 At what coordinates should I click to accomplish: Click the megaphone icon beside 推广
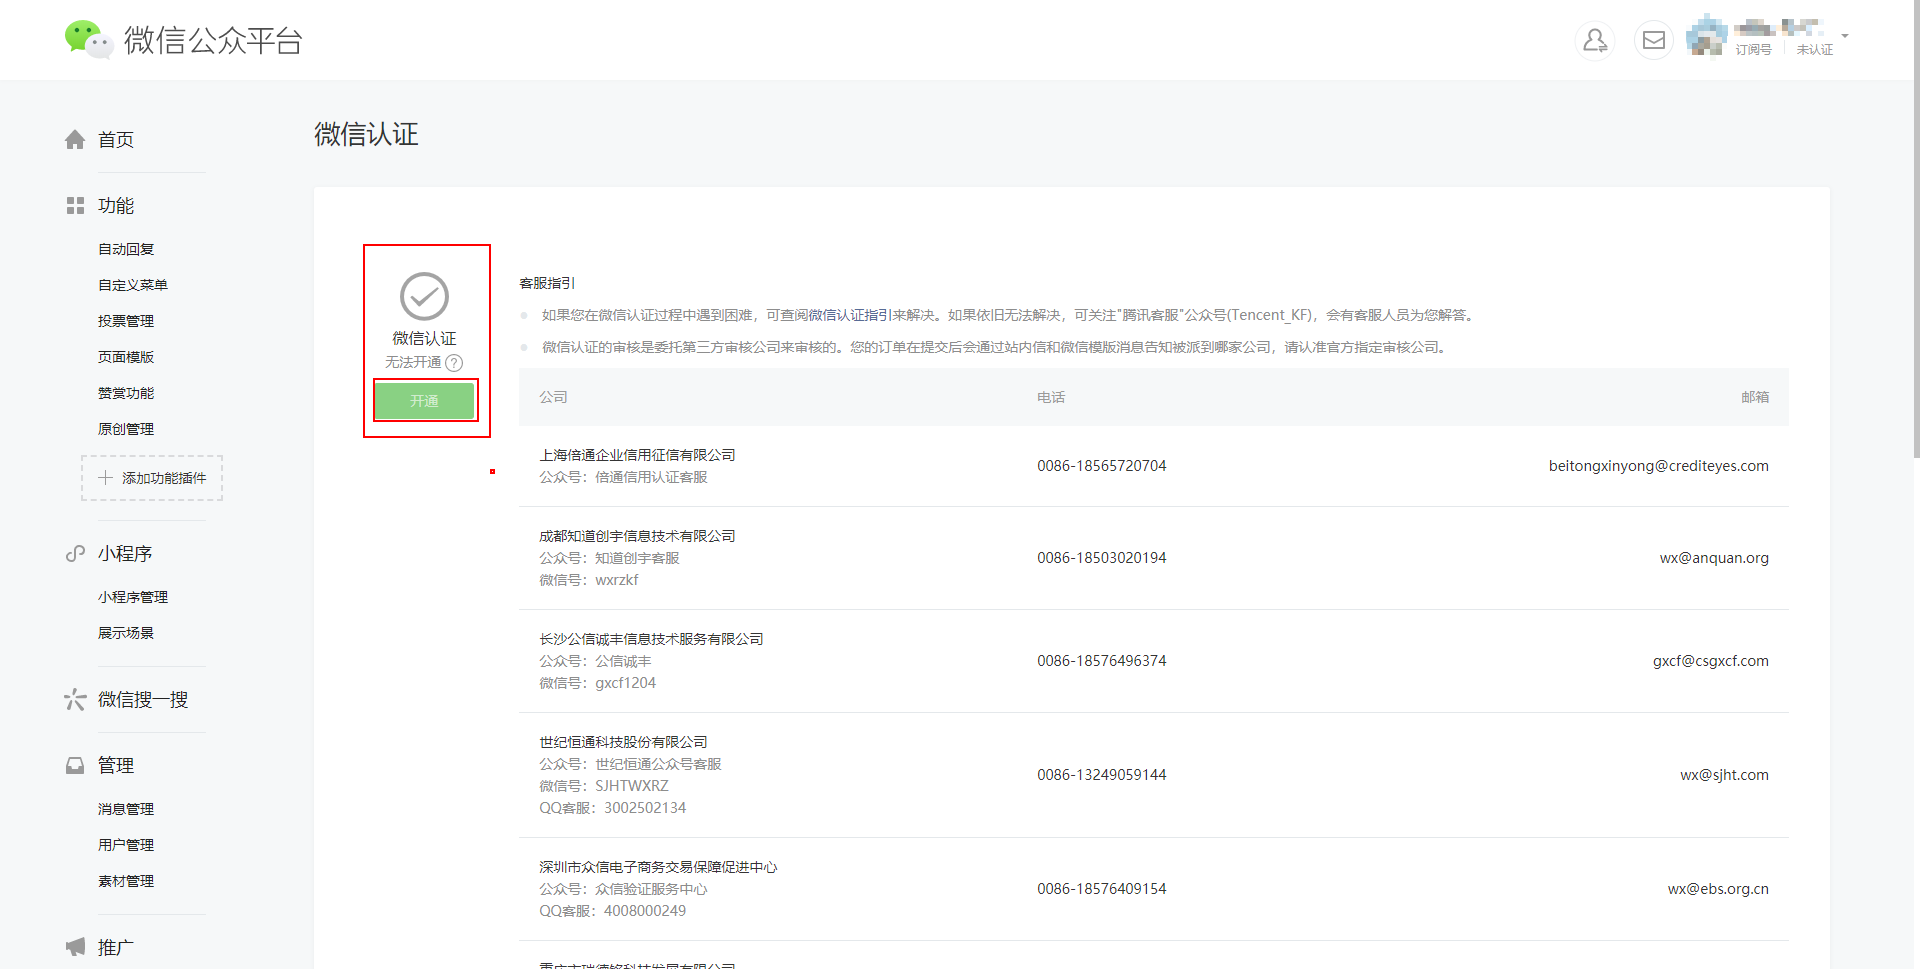(x=75, y=947)
